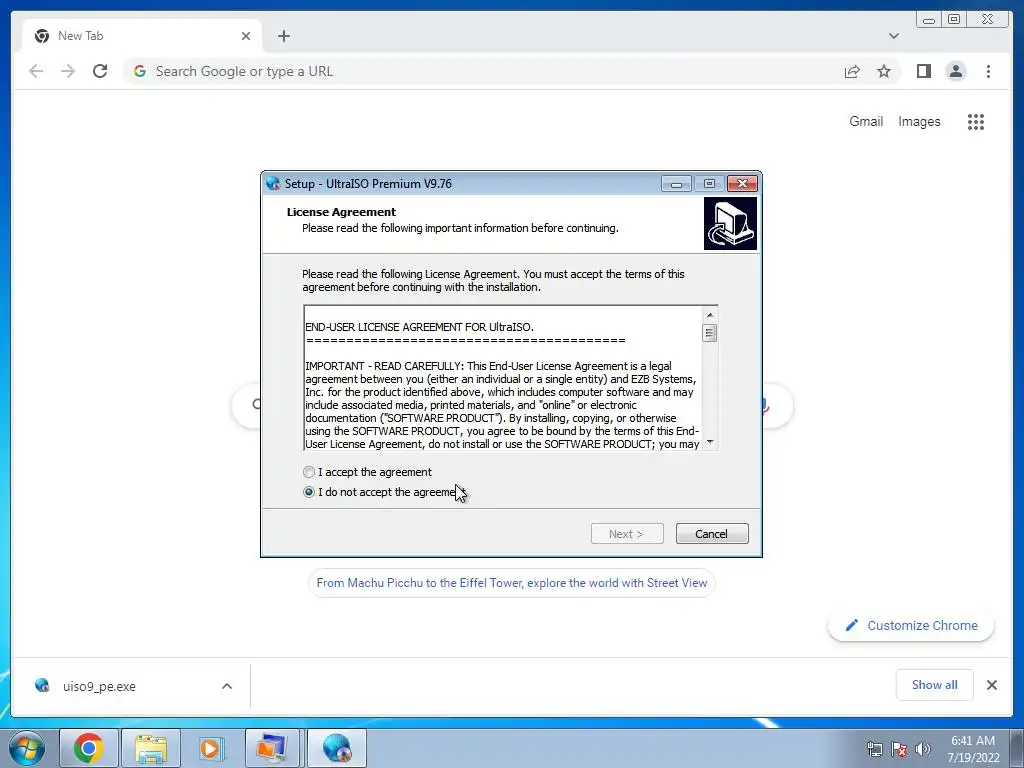This screenshot has width=1024, height=768.
Task: Bookmark this tab with the star icon
Action: click(884, 71)
